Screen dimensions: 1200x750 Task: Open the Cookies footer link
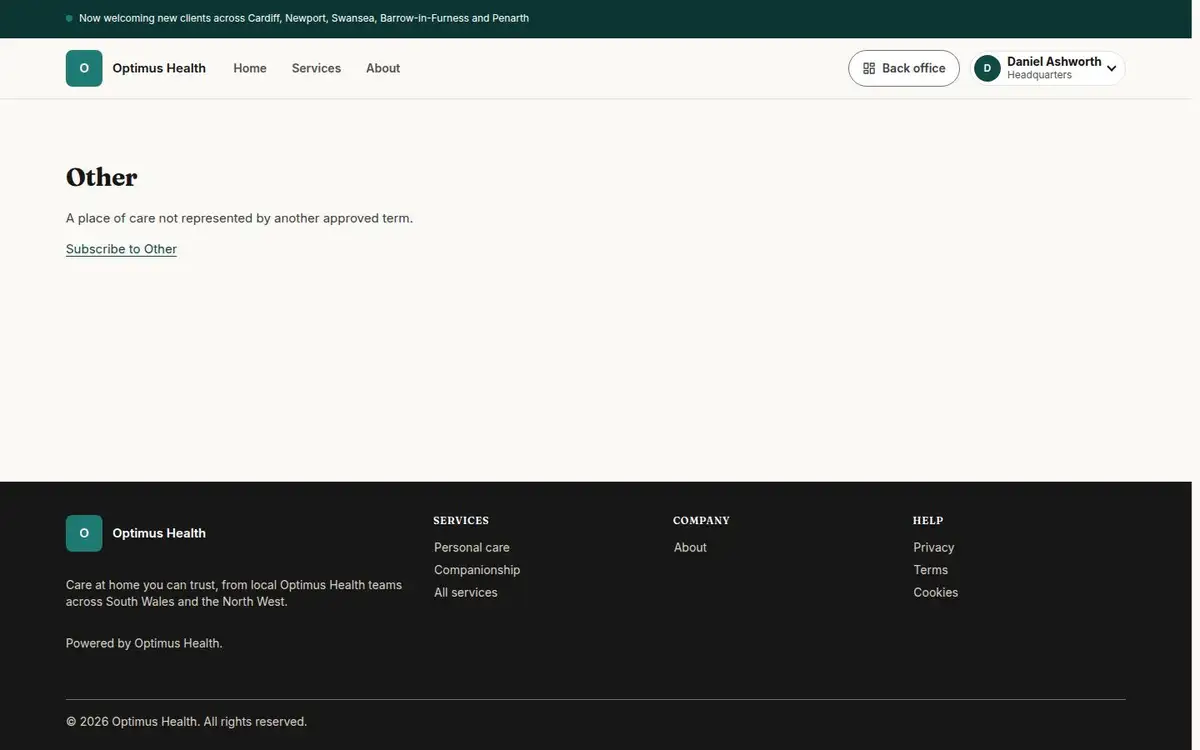936,592
